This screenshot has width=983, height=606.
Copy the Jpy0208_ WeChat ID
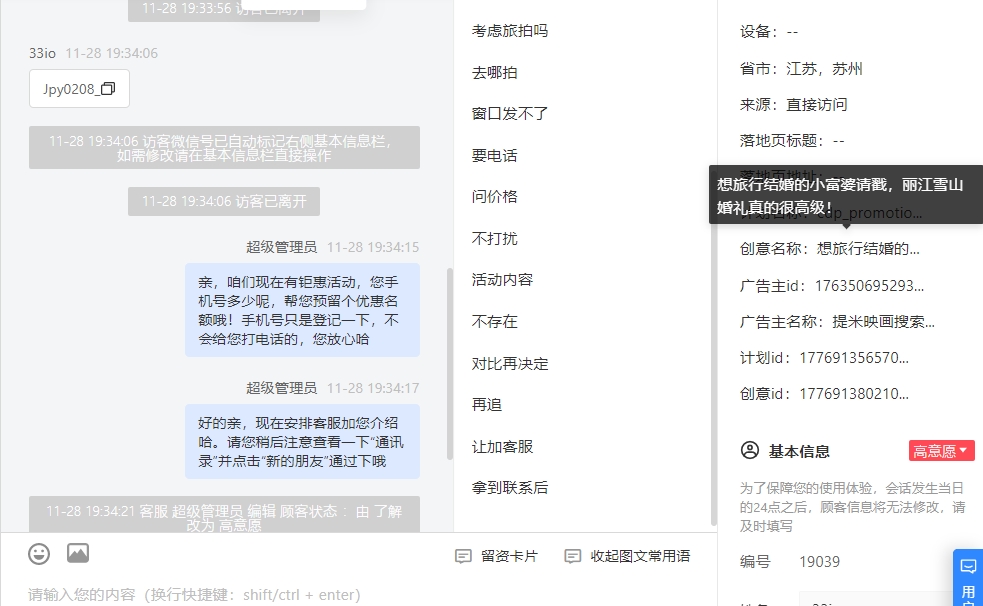coord(108,89)
